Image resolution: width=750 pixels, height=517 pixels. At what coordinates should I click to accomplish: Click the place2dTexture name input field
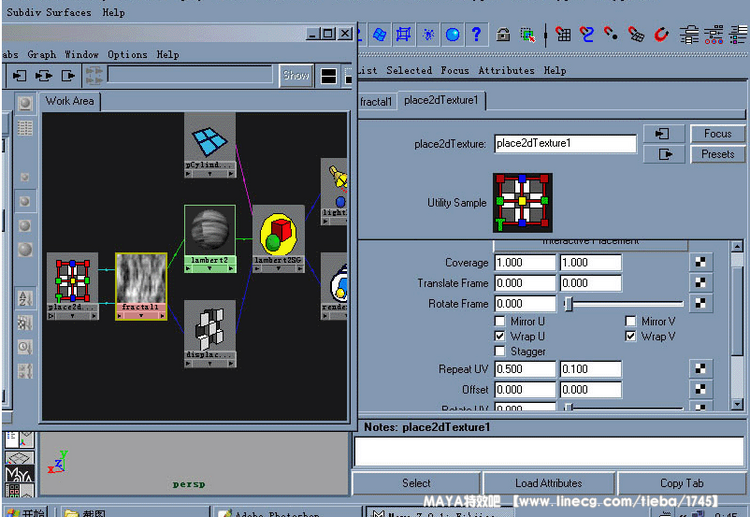(x=565, y=143)
